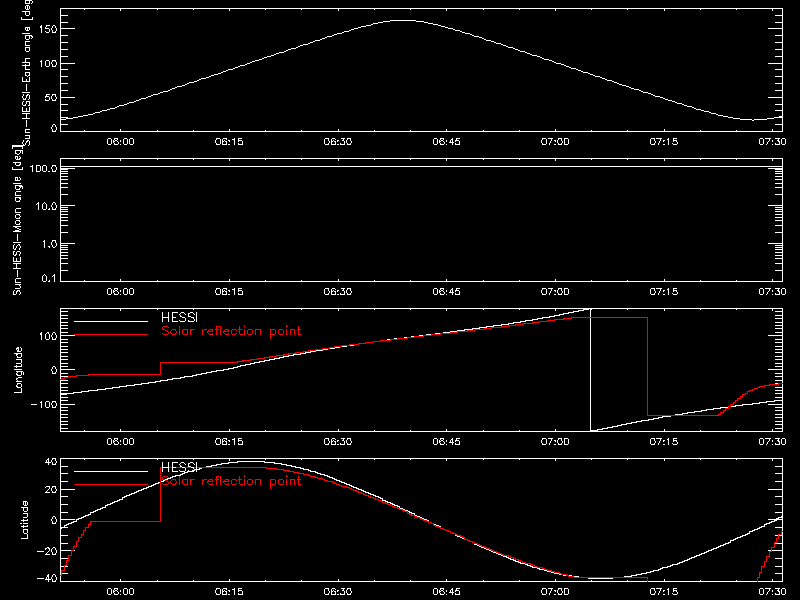Click red legend line in Latitude panel

111,485
